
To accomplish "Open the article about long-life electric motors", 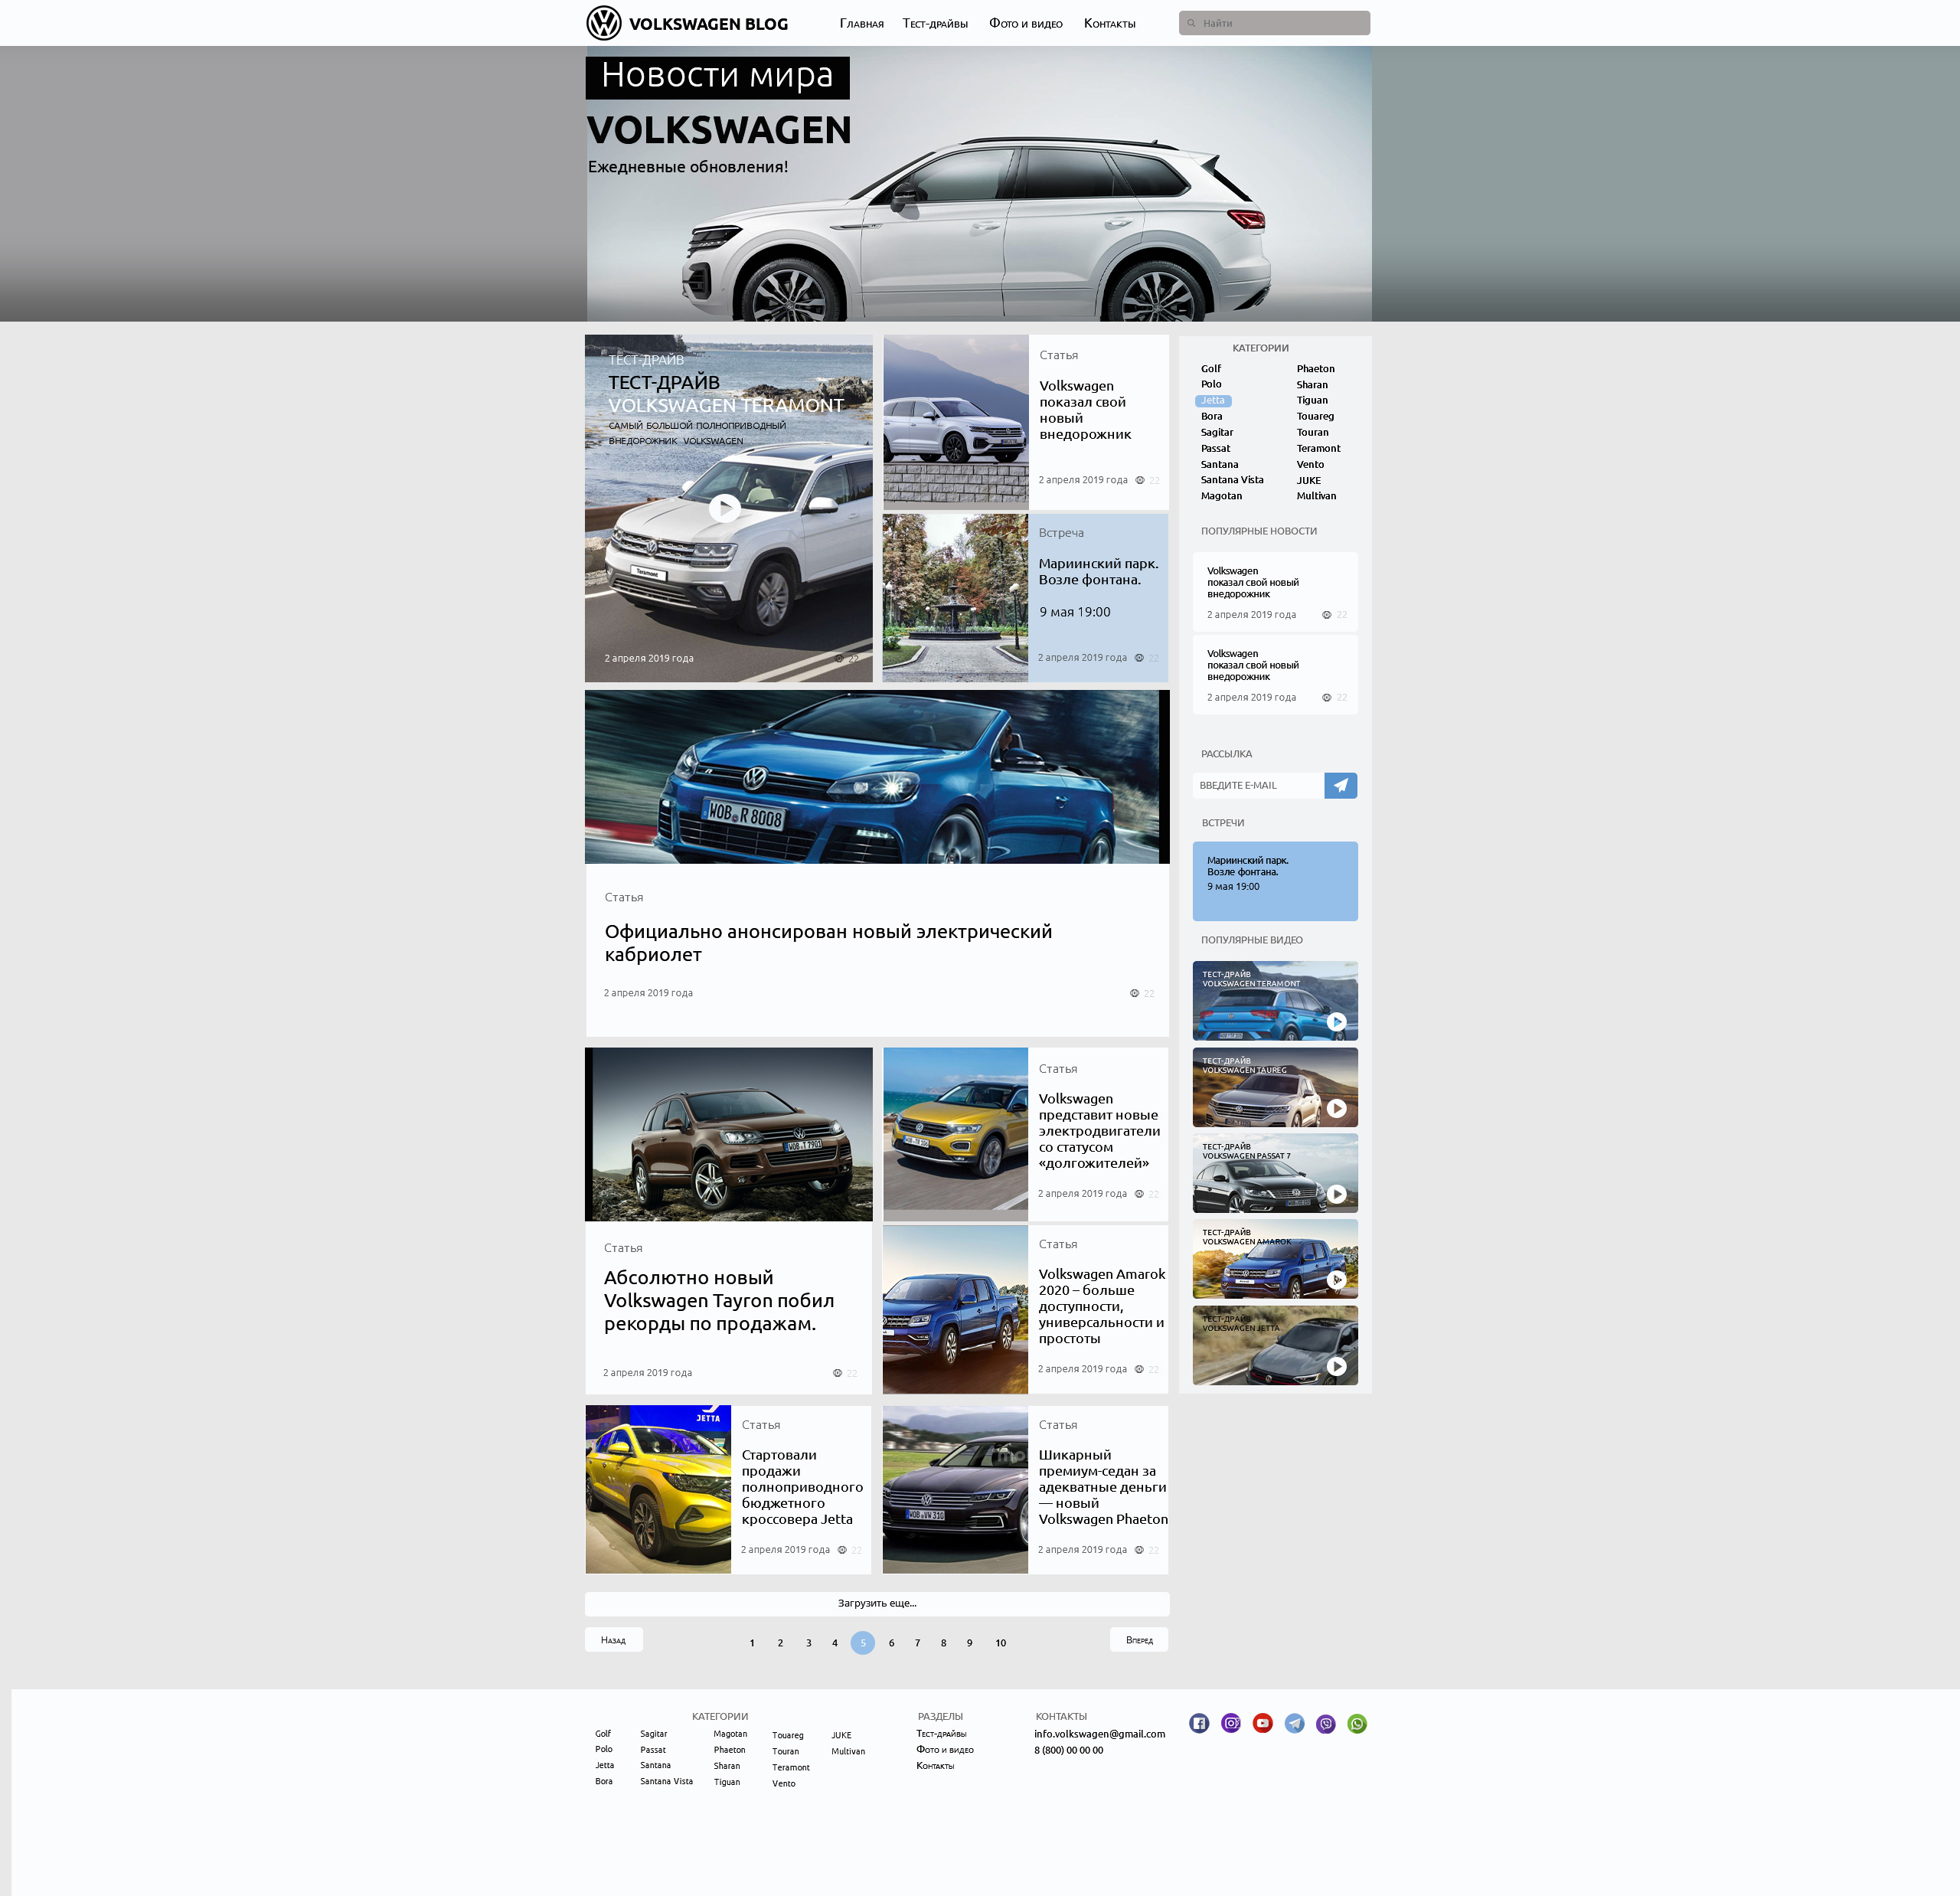I will tap(1099, 1131).
